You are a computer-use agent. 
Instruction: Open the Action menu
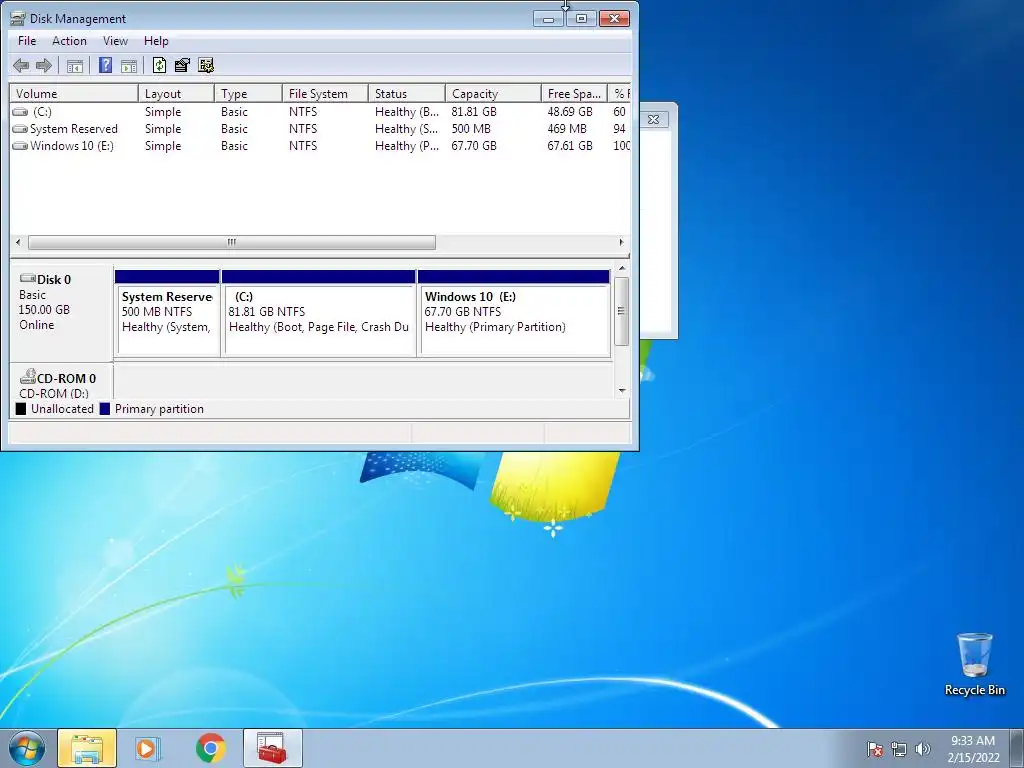tap(69, 40)
